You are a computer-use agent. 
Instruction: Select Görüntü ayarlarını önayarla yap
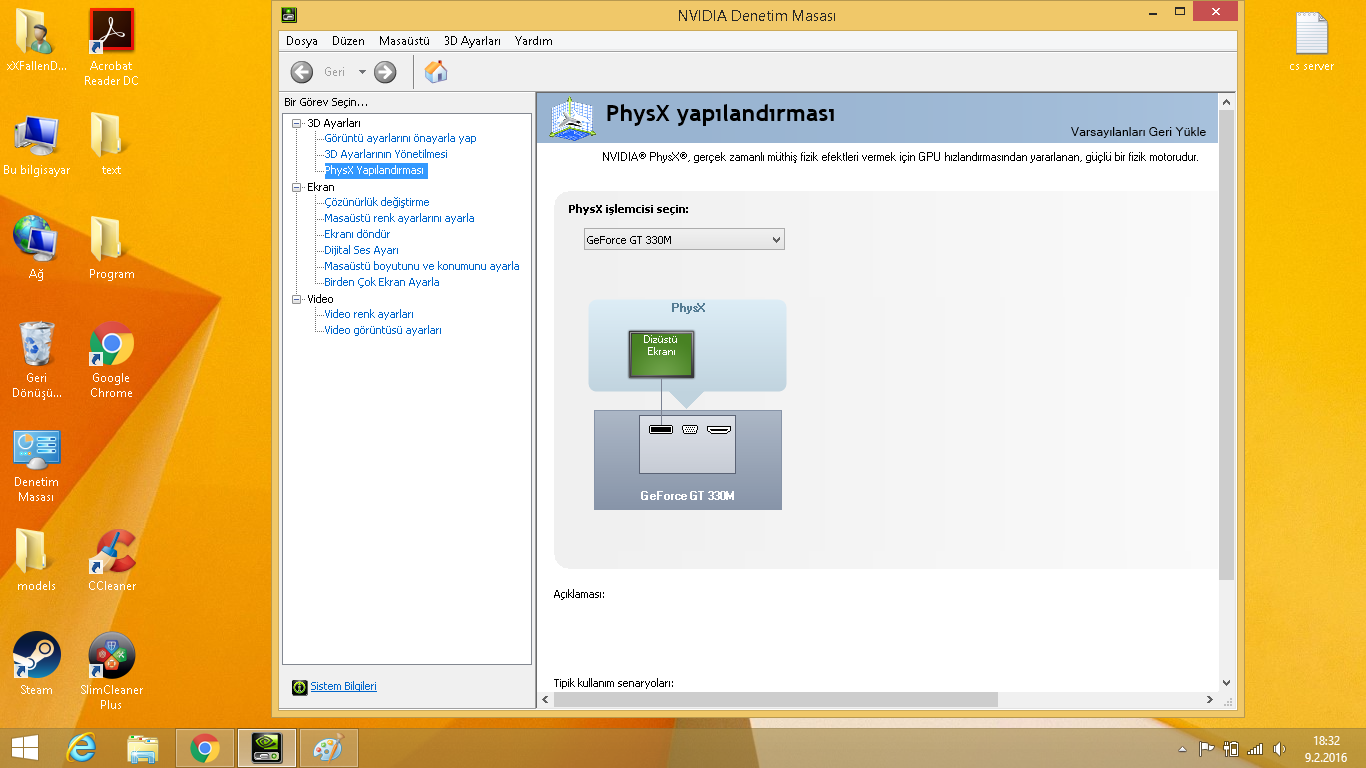point(400,138)
